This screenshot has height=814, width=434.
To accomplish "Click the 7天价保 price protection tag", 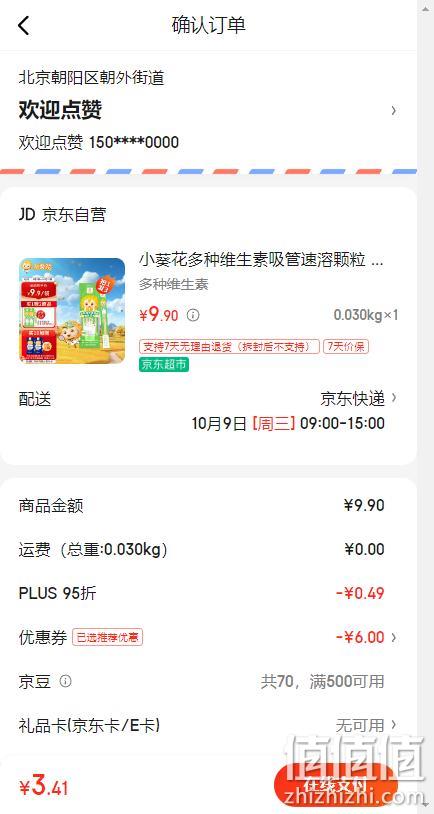I will [x=346, y=346].
